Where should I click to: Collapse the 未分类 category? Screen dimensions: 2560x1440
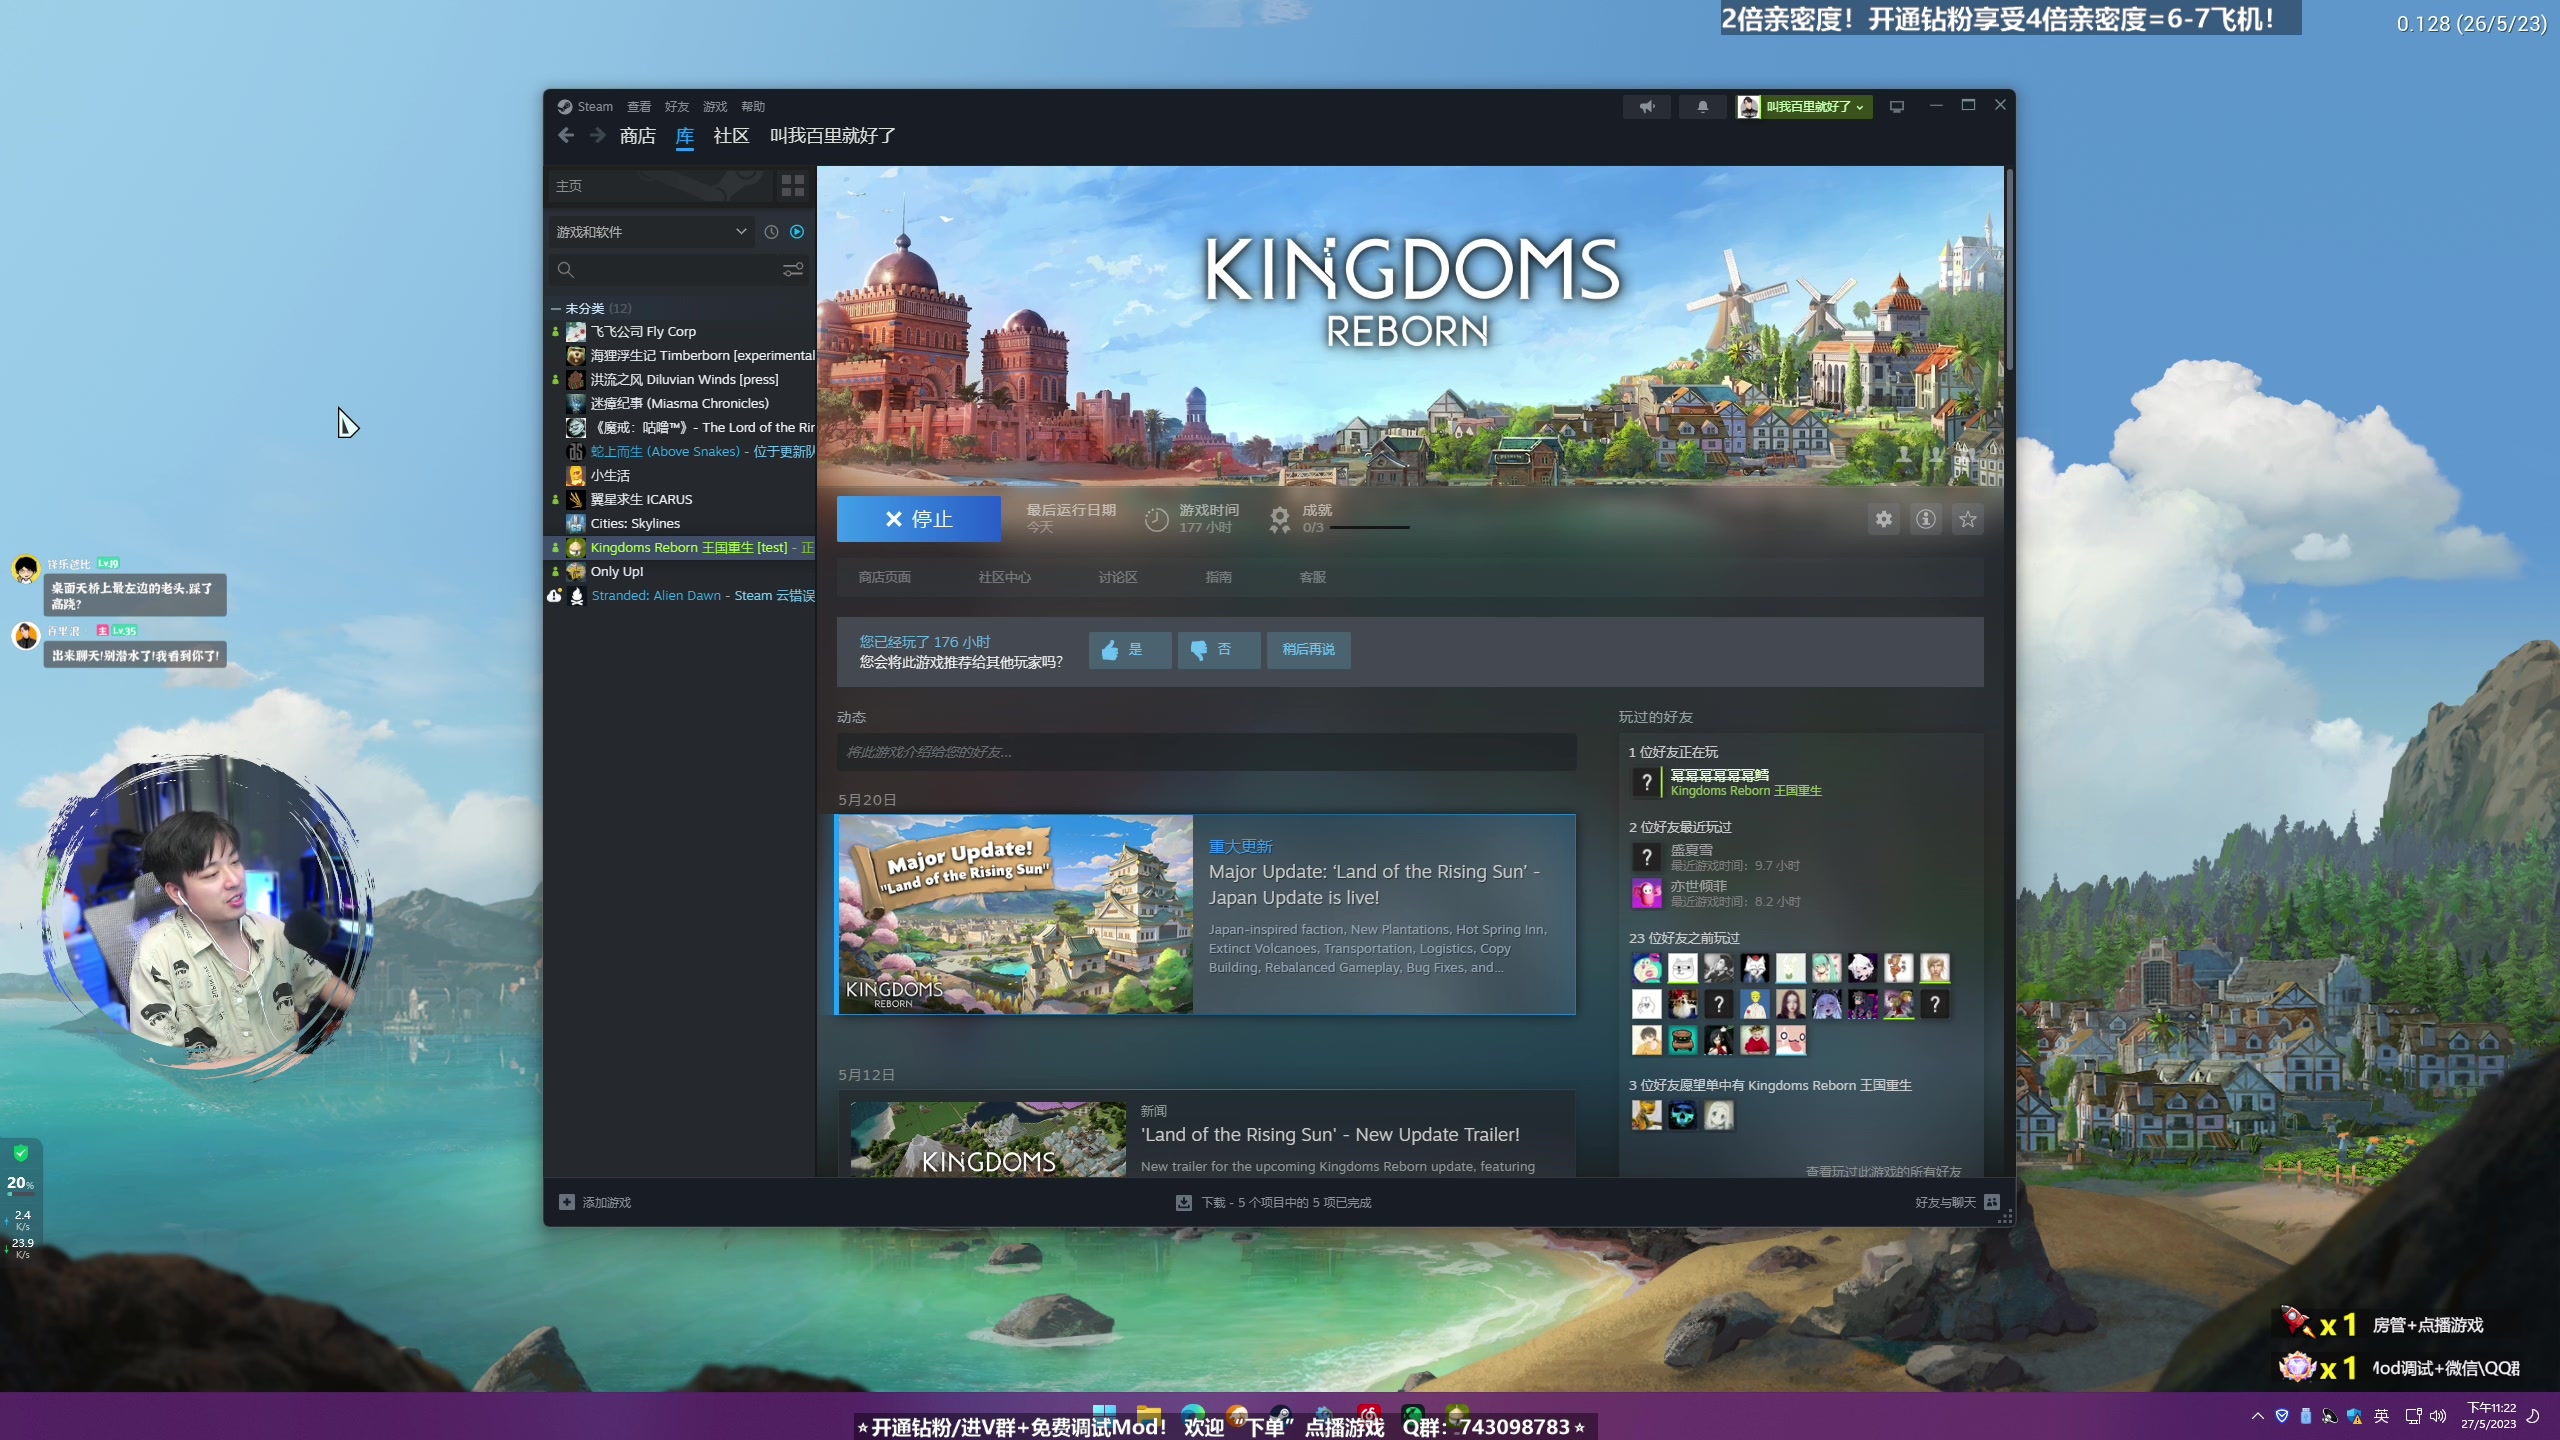(x=556, y=309)
